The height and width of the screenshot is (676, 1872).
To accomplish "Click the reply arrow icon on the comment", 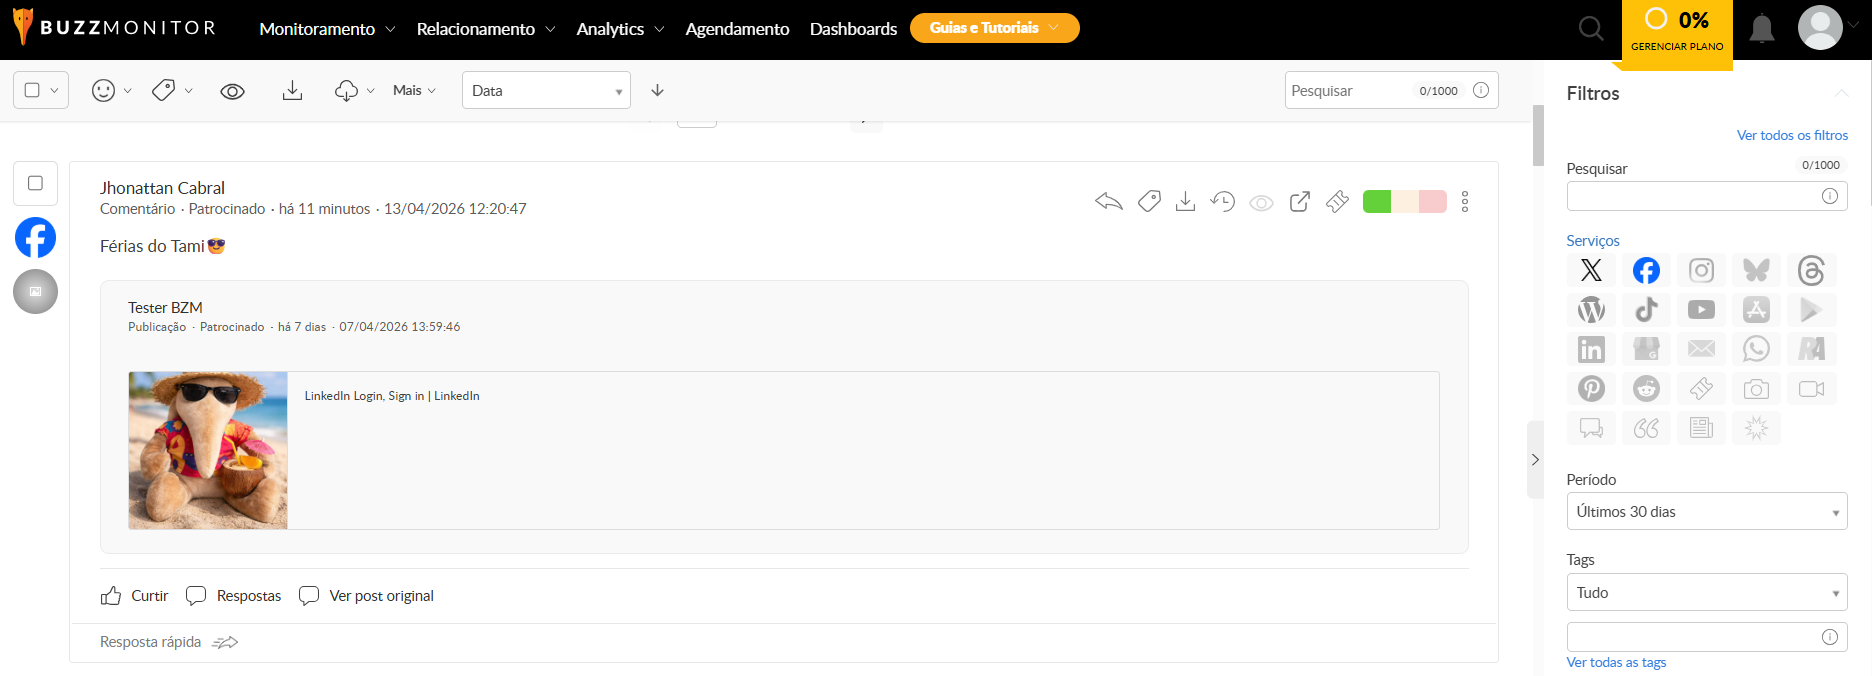I will click(x=1108, y=202).
